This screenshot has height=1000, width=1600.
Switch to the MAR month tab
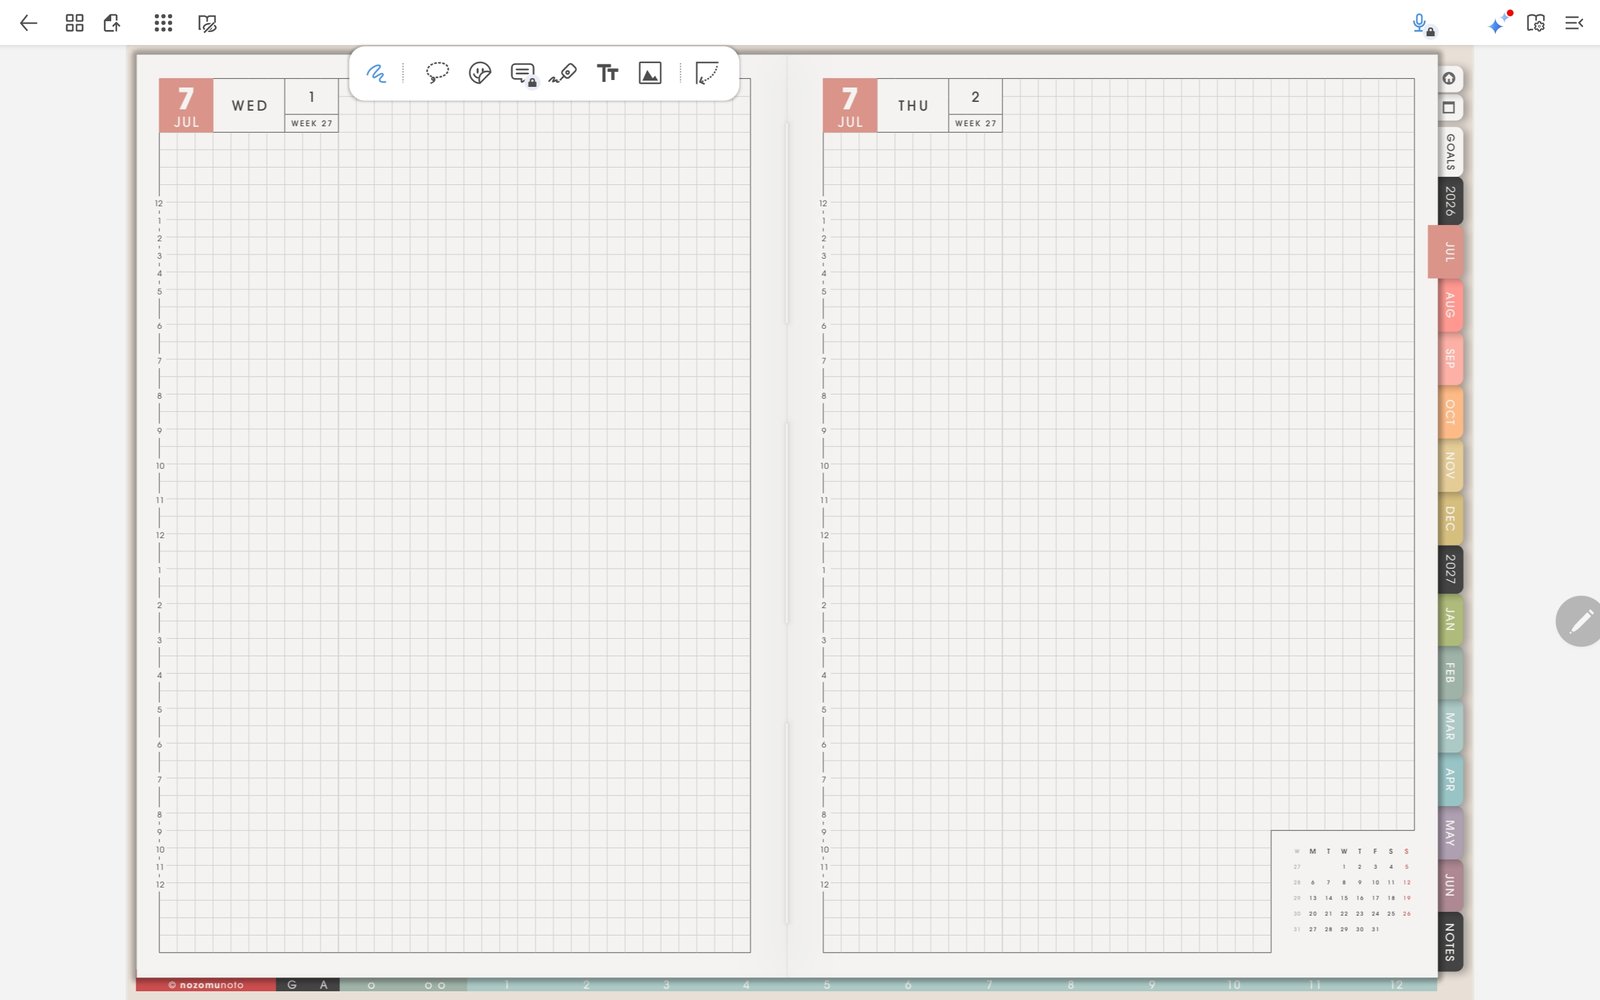coord(1450,726)
